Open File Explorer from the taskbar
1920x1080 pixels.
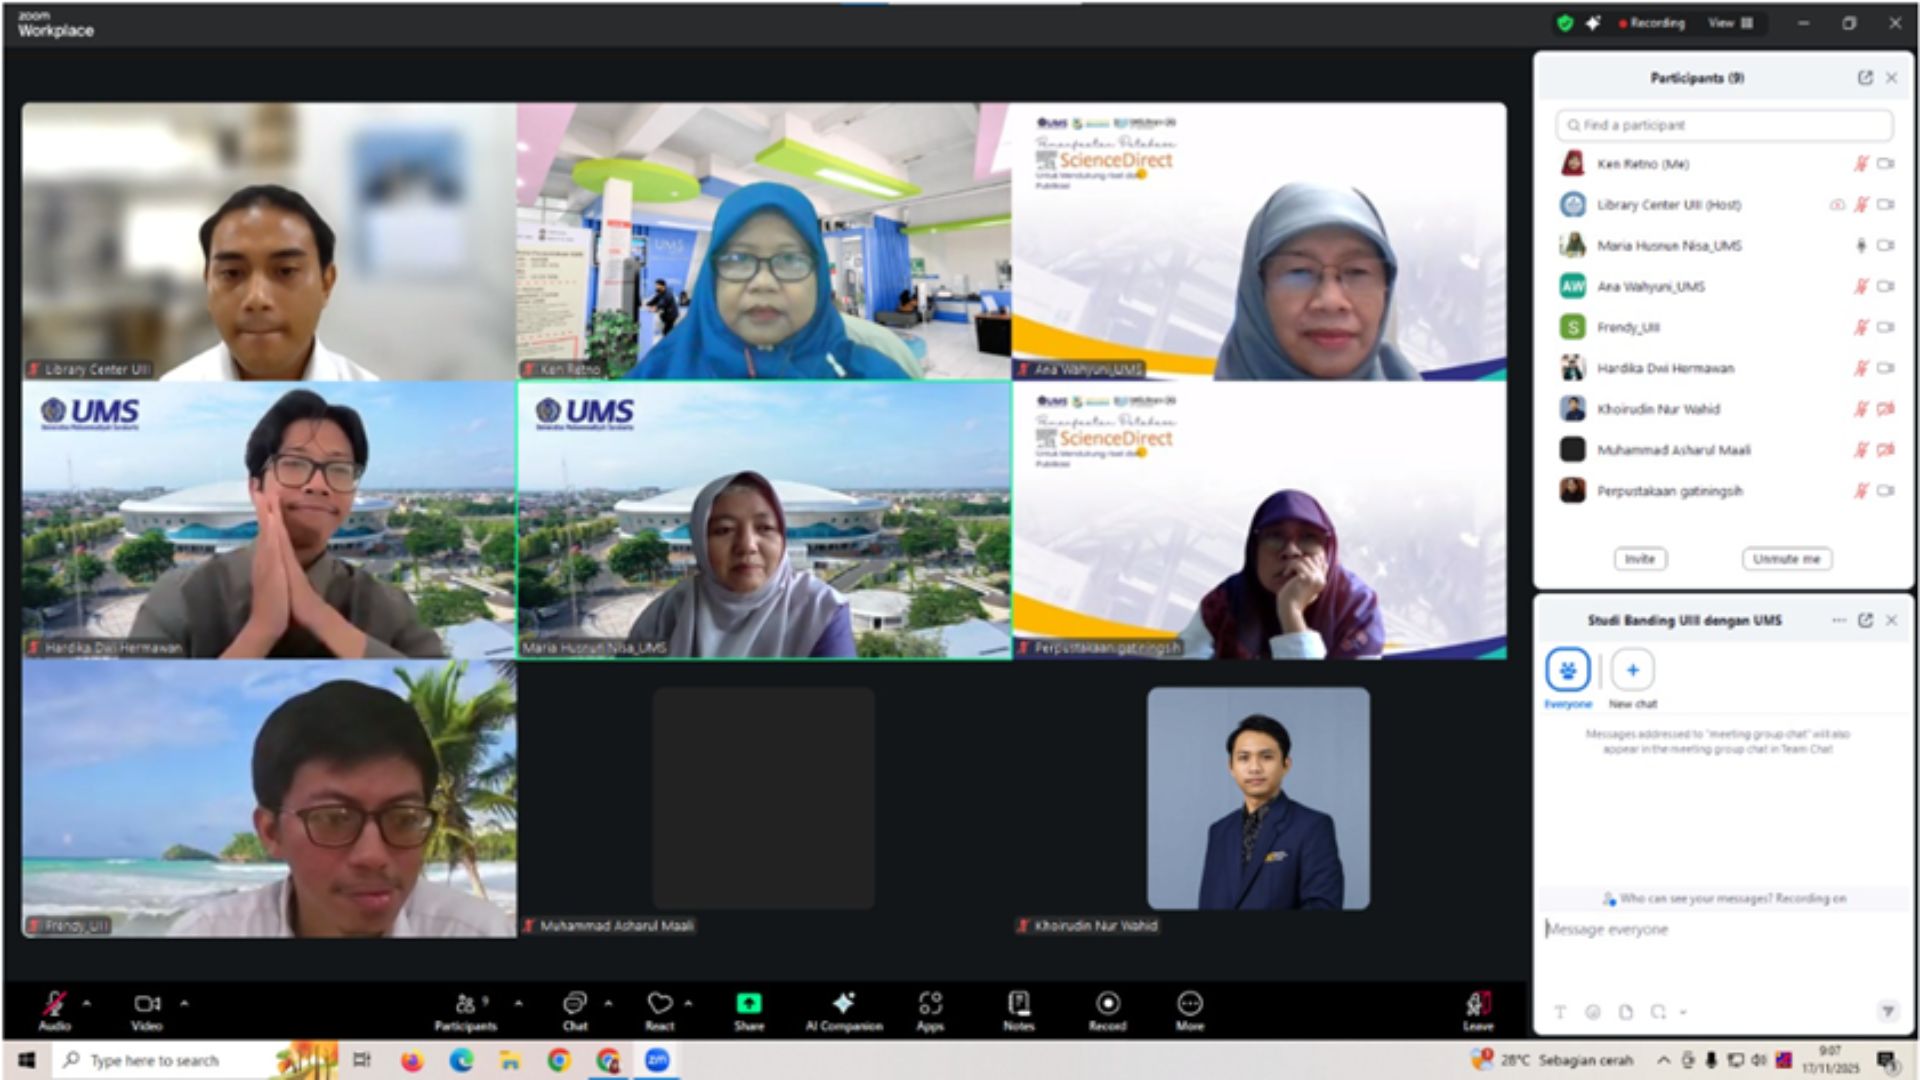pos(510,1060)
